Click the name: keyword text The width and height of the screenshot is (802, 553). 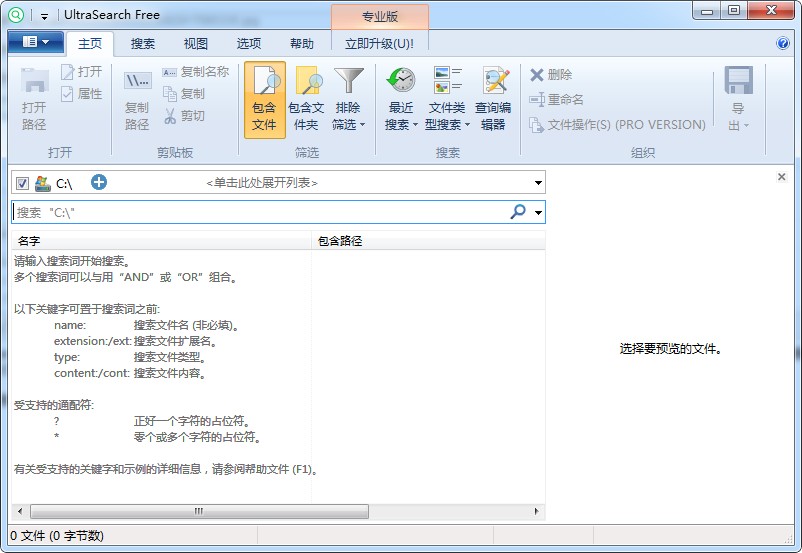pyautogui.click(x=70, y=325)
